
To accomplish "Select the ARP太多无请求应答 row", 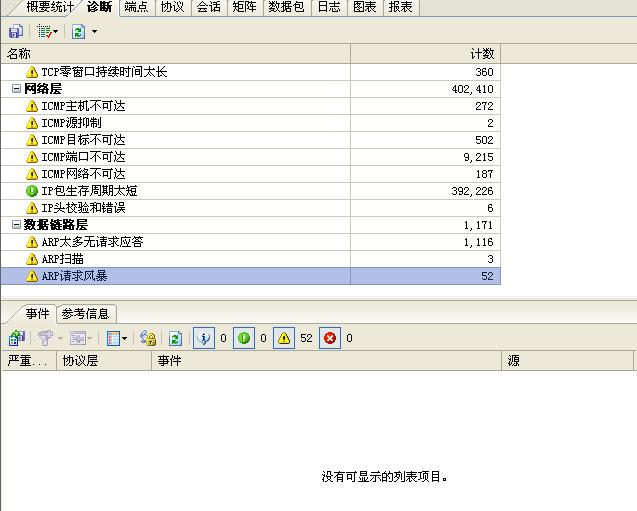I will tap(251, 242).
